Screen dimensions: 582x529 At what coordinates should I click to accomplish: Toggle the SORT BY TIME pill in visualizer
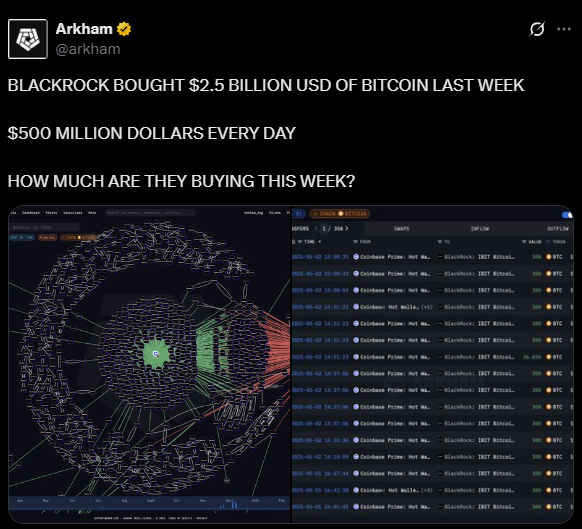tap(22, 237)
